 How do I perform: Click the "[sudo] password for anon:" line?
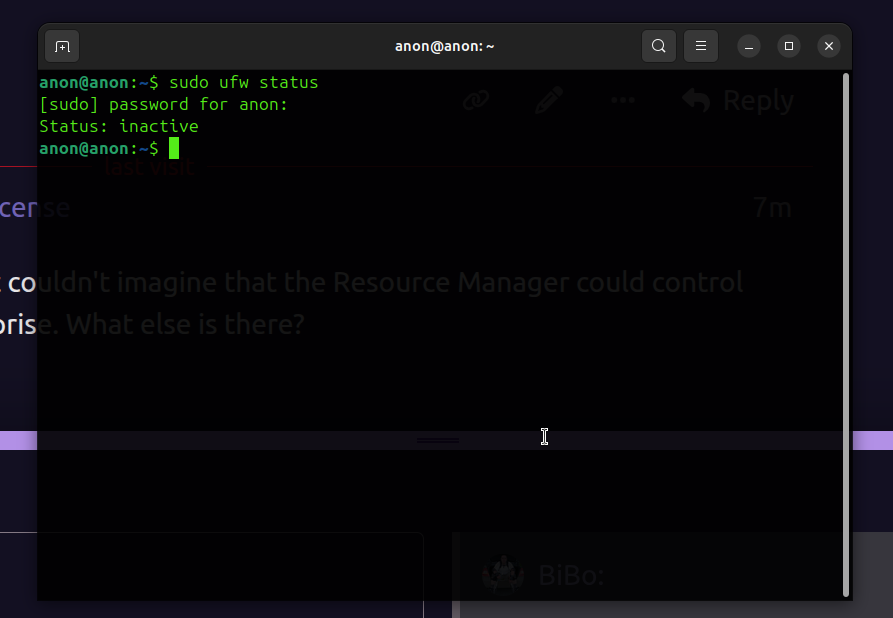point(163,104)
